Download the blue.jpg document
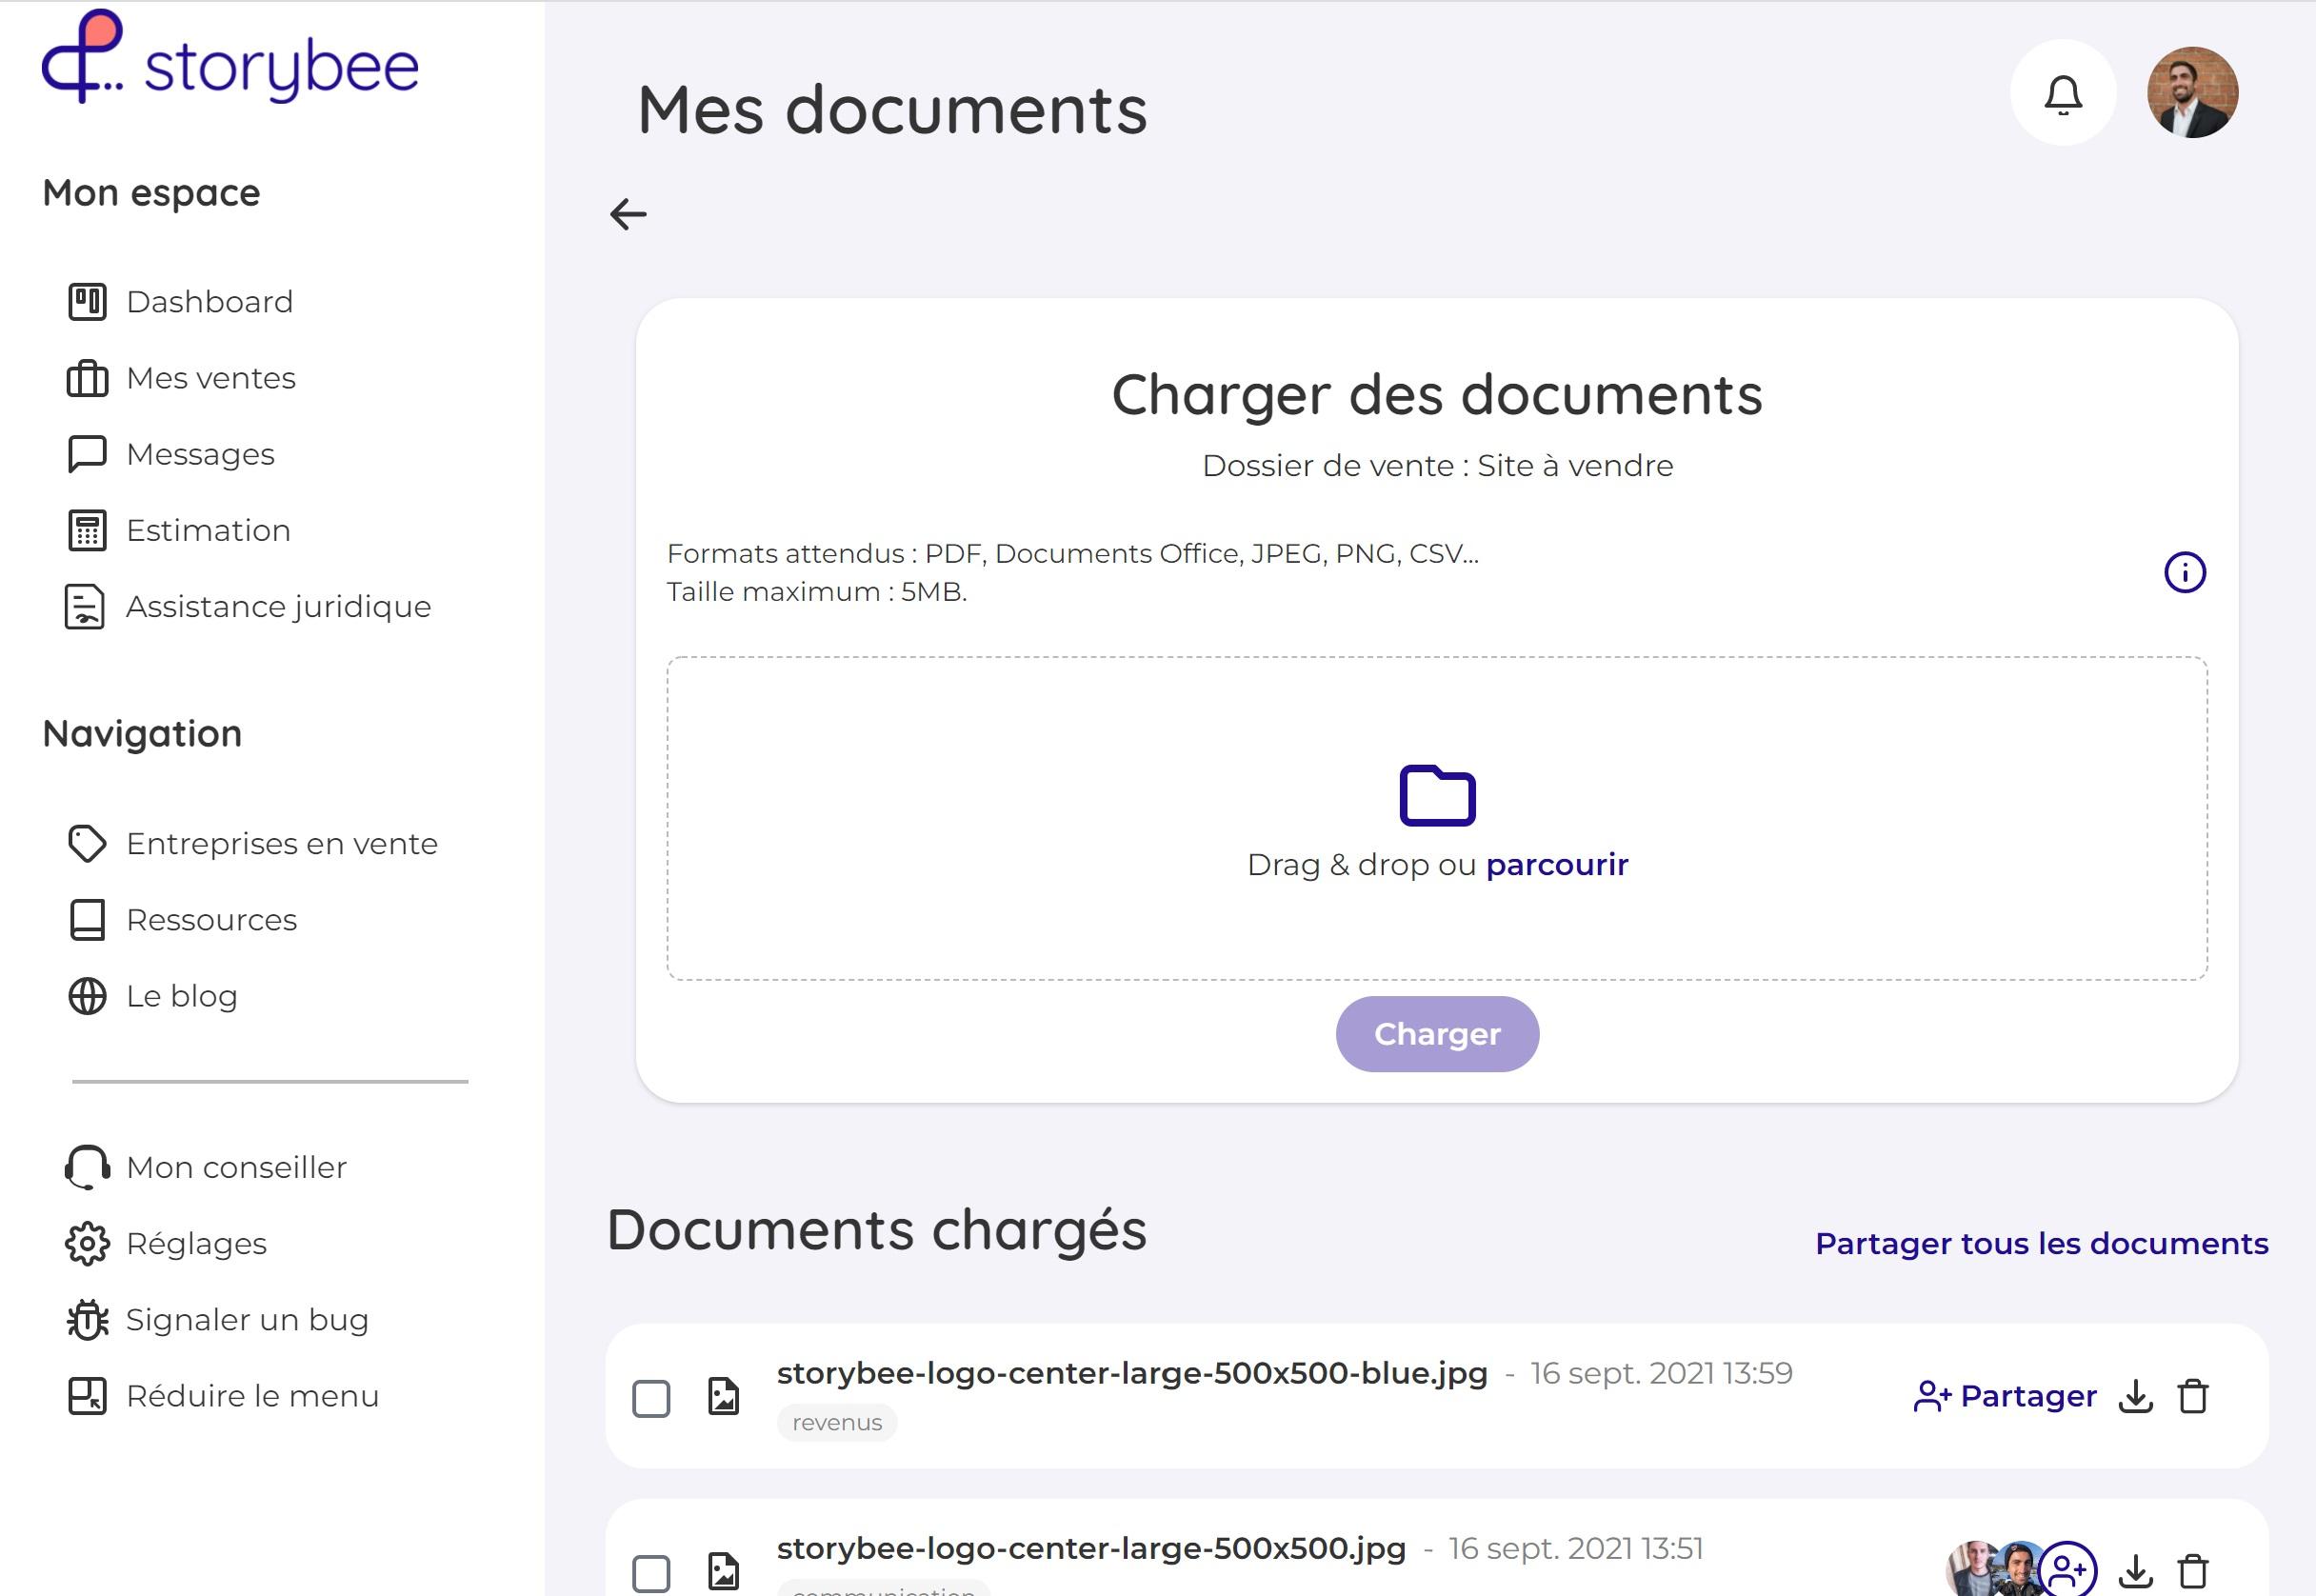 pos(2135,1396)
